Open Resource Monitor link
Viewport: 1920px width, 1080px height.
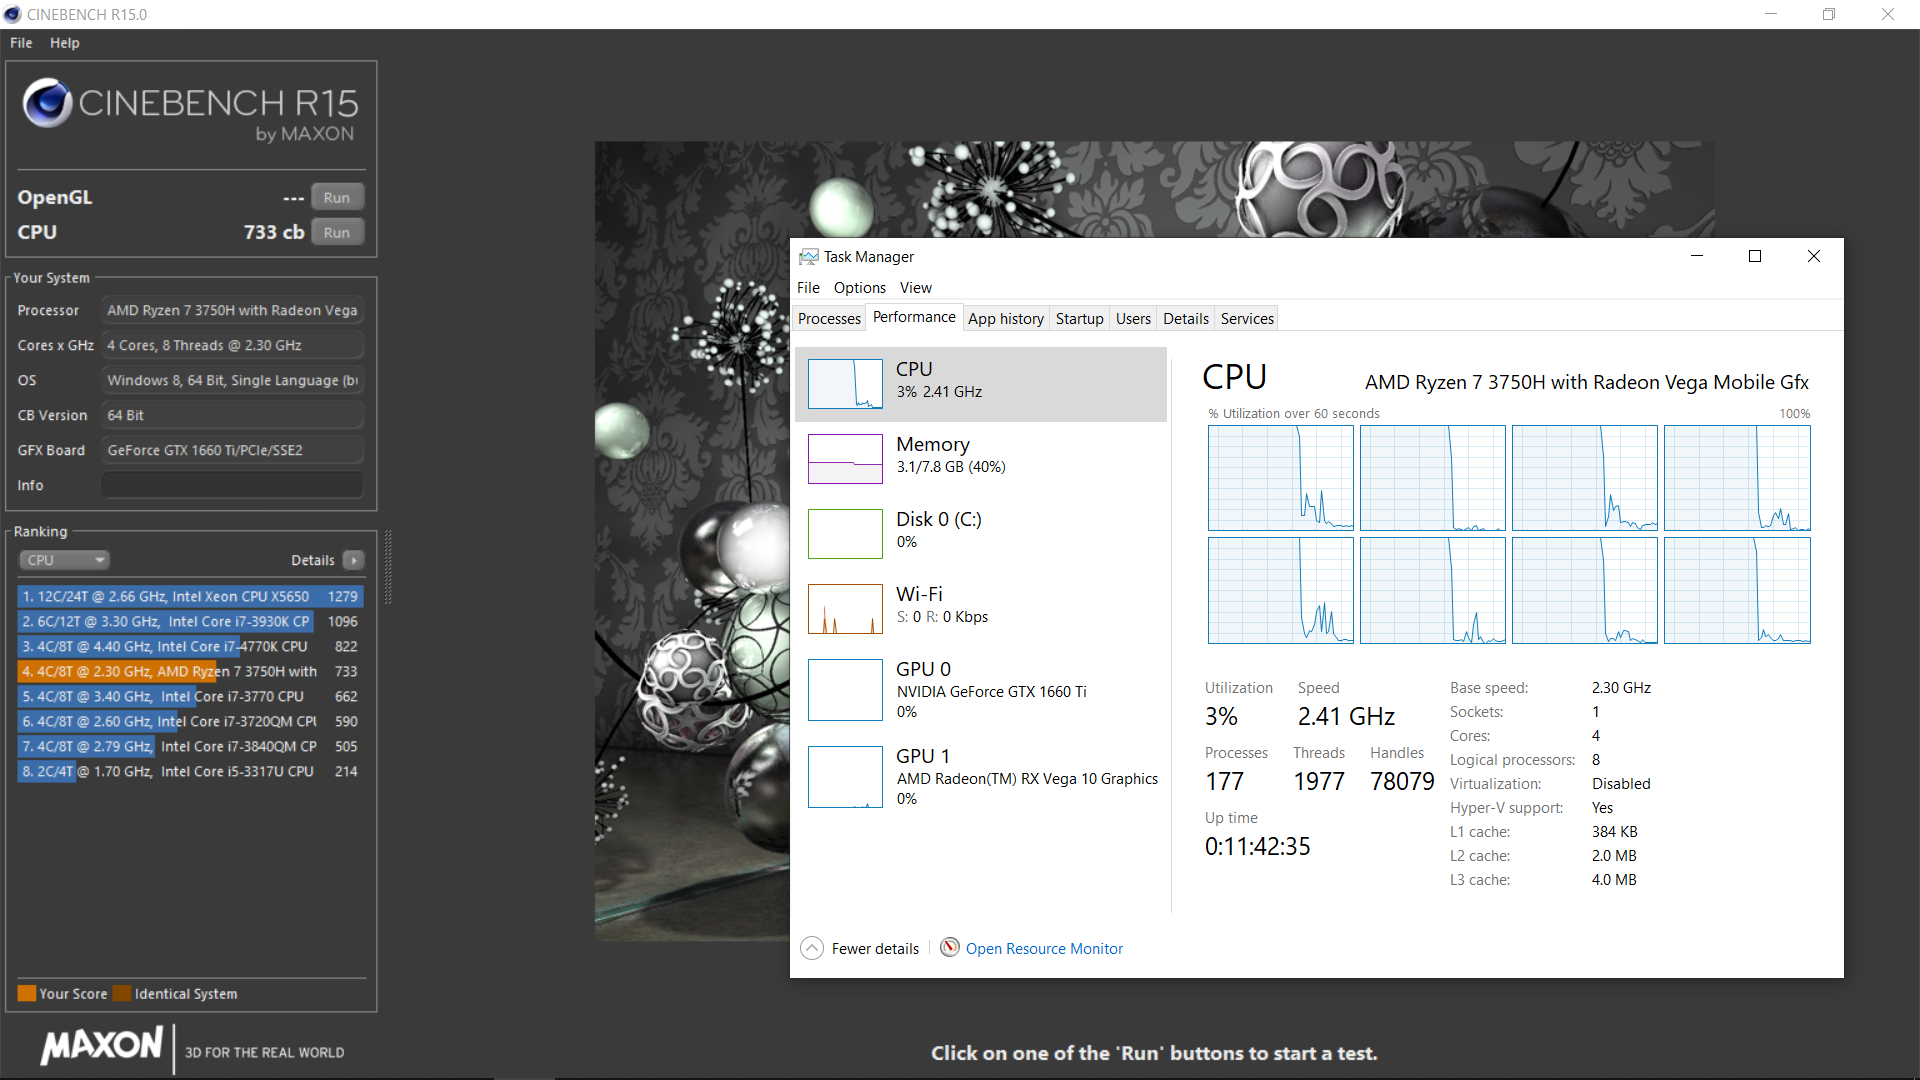coord(1043,948)
